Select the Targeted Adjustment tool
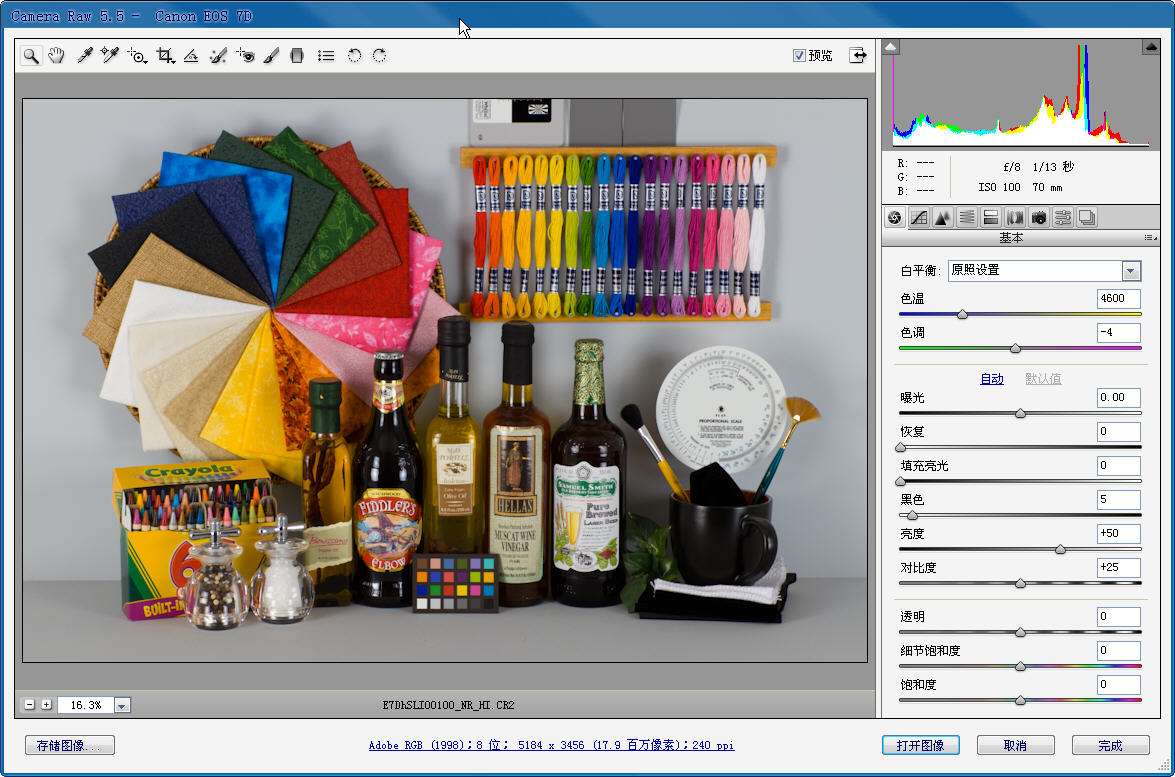 tap(136, 55)
